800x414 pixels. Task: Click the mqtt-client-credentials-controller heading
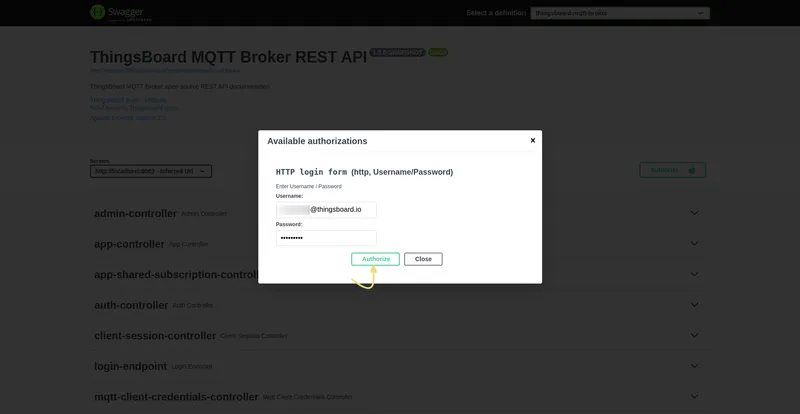(176, 397)
